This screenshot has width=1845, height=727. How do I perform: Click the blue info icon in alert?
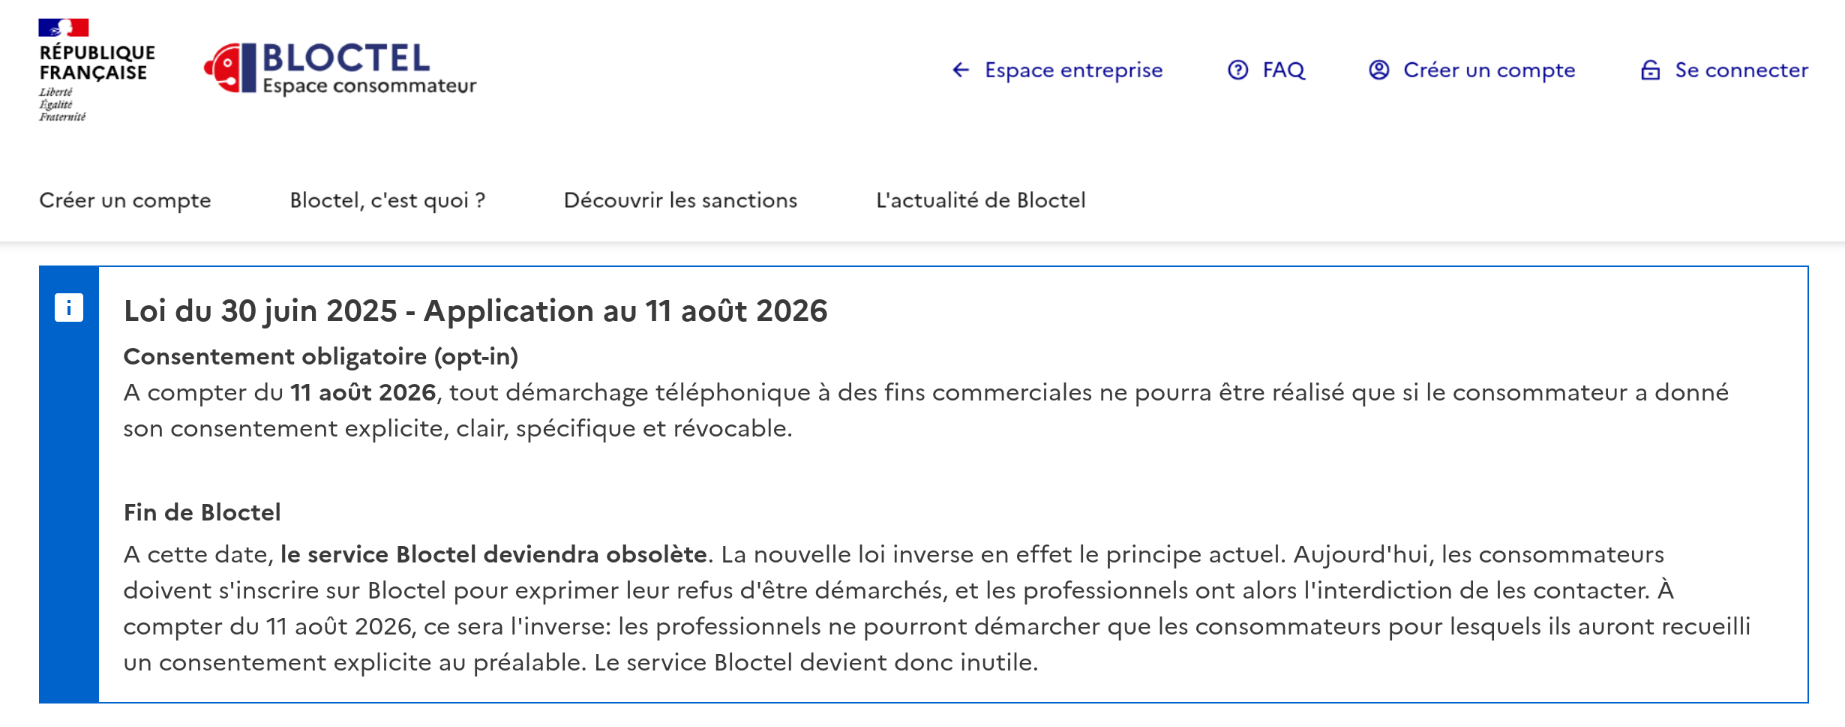click(x=69, y=308)
